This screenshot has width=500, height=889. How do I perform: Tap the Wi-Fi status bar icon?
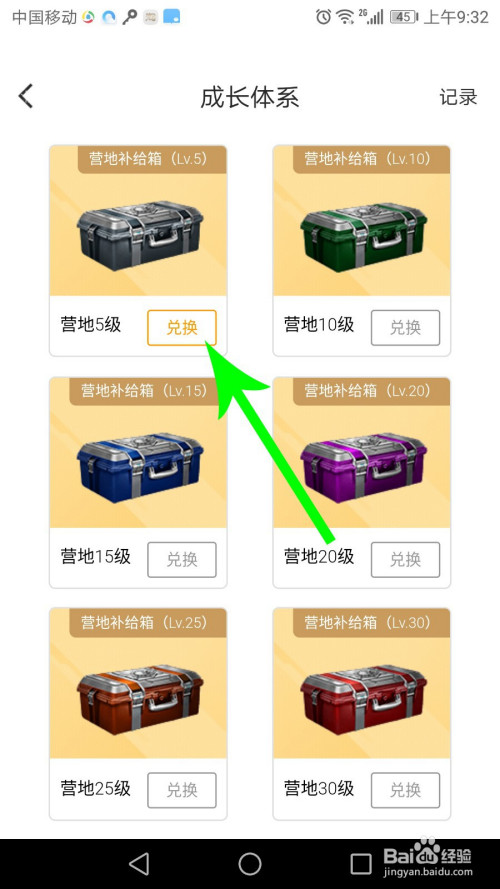point(345,17)
